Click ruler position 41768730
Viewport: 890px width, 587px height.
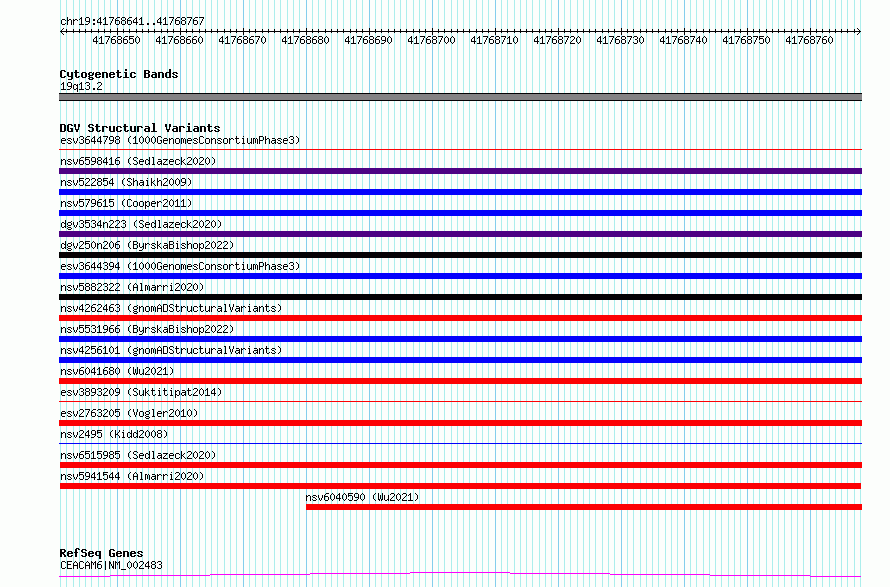(x=620, y=40)
